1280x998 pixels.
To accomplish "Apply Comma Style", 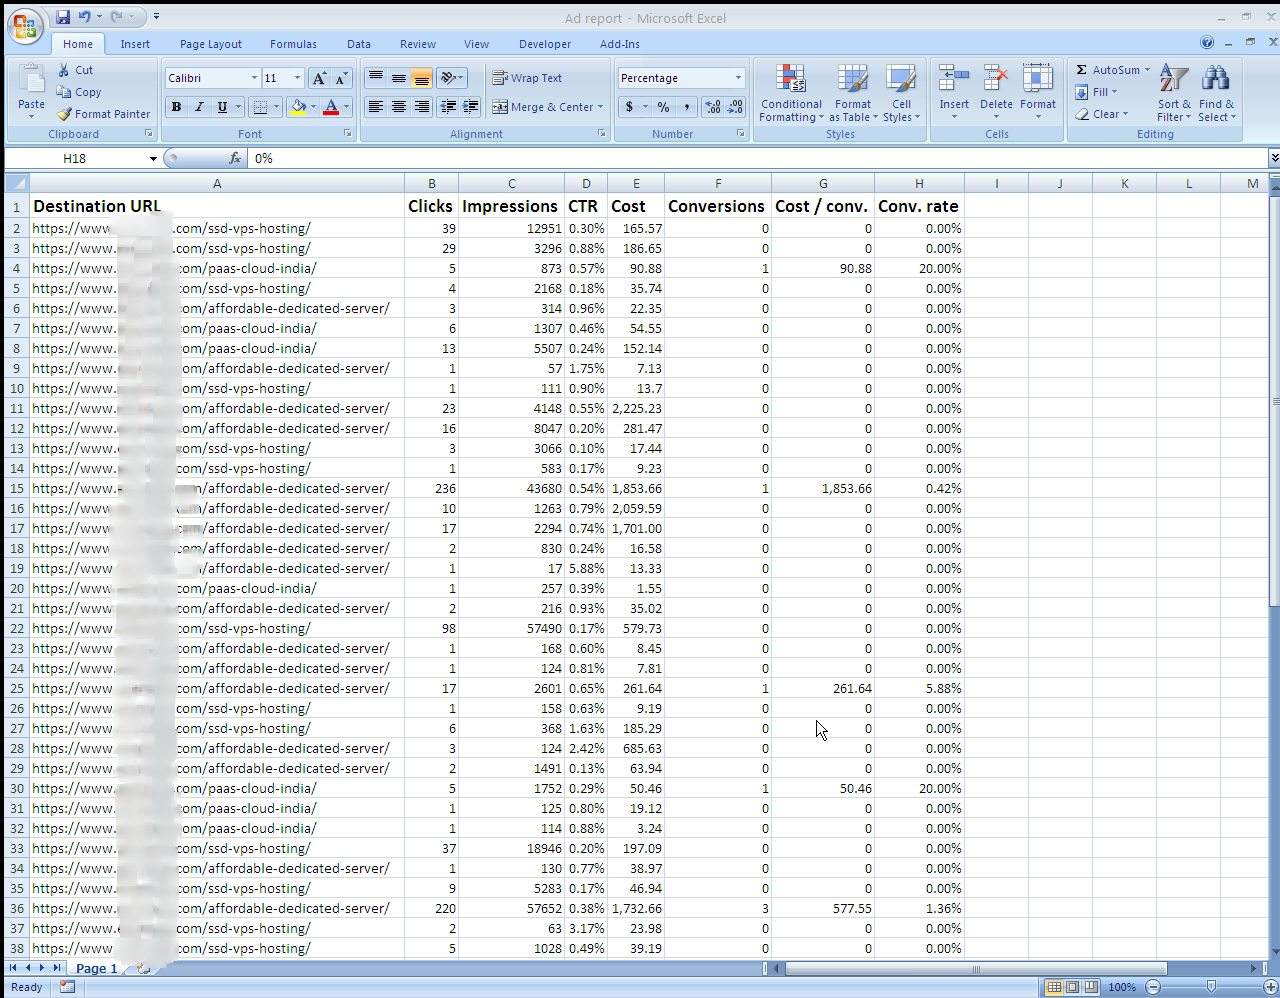I will pyautogui.click(x=686, y=107).
